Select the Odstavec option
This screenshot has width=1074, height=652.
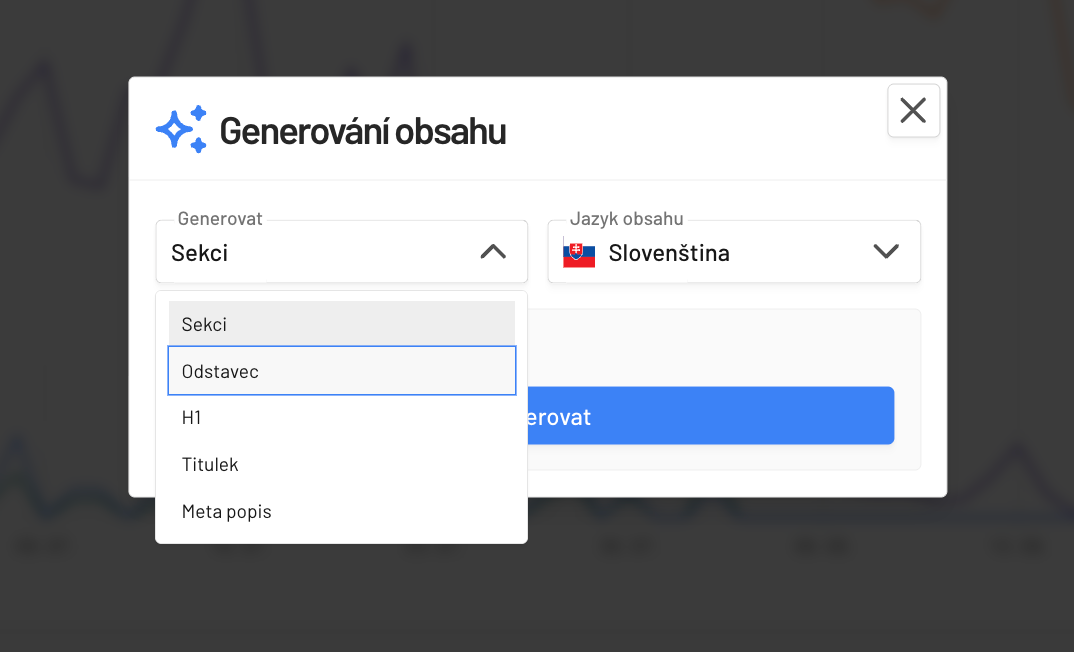click(x=341, y=371)
